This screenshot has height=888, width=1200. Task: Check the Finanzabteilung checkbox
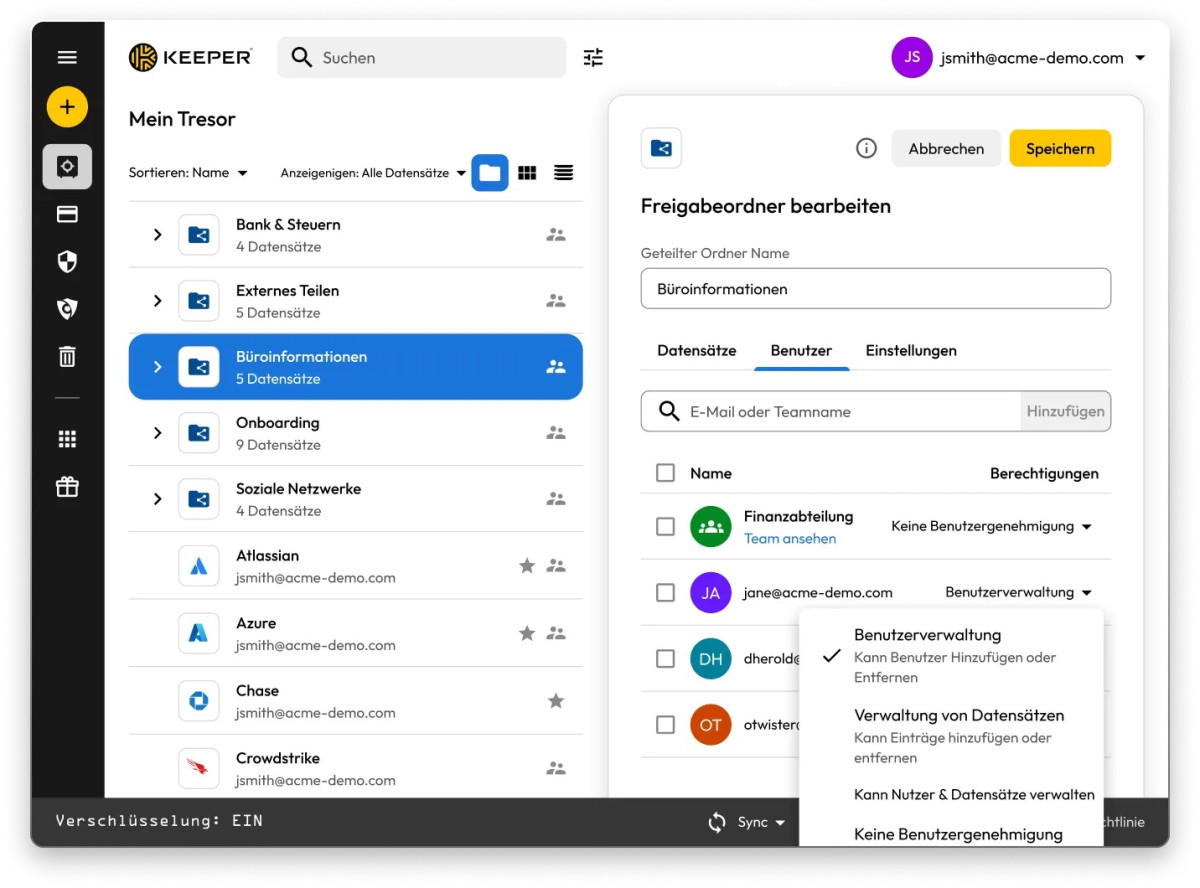pos(665,526)
